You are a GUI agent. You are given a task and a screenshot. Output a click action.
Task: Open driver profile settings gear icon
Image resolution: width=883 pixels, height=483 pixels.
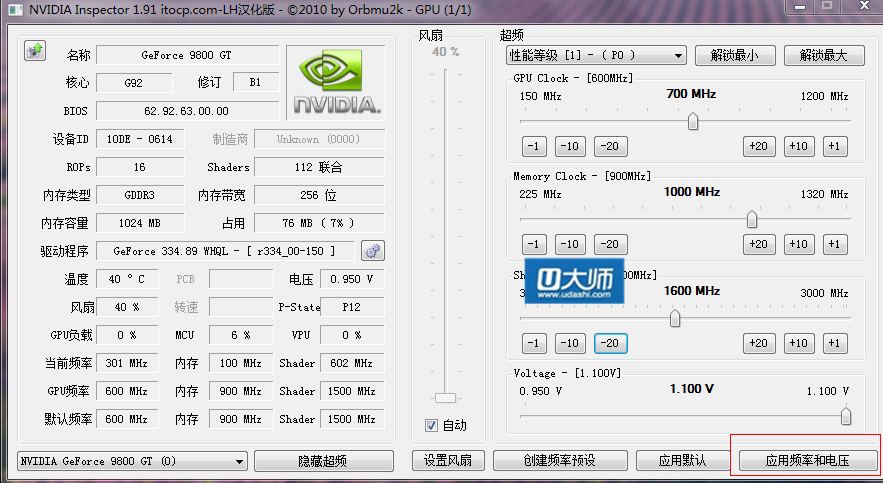click(x=373, y=251)
